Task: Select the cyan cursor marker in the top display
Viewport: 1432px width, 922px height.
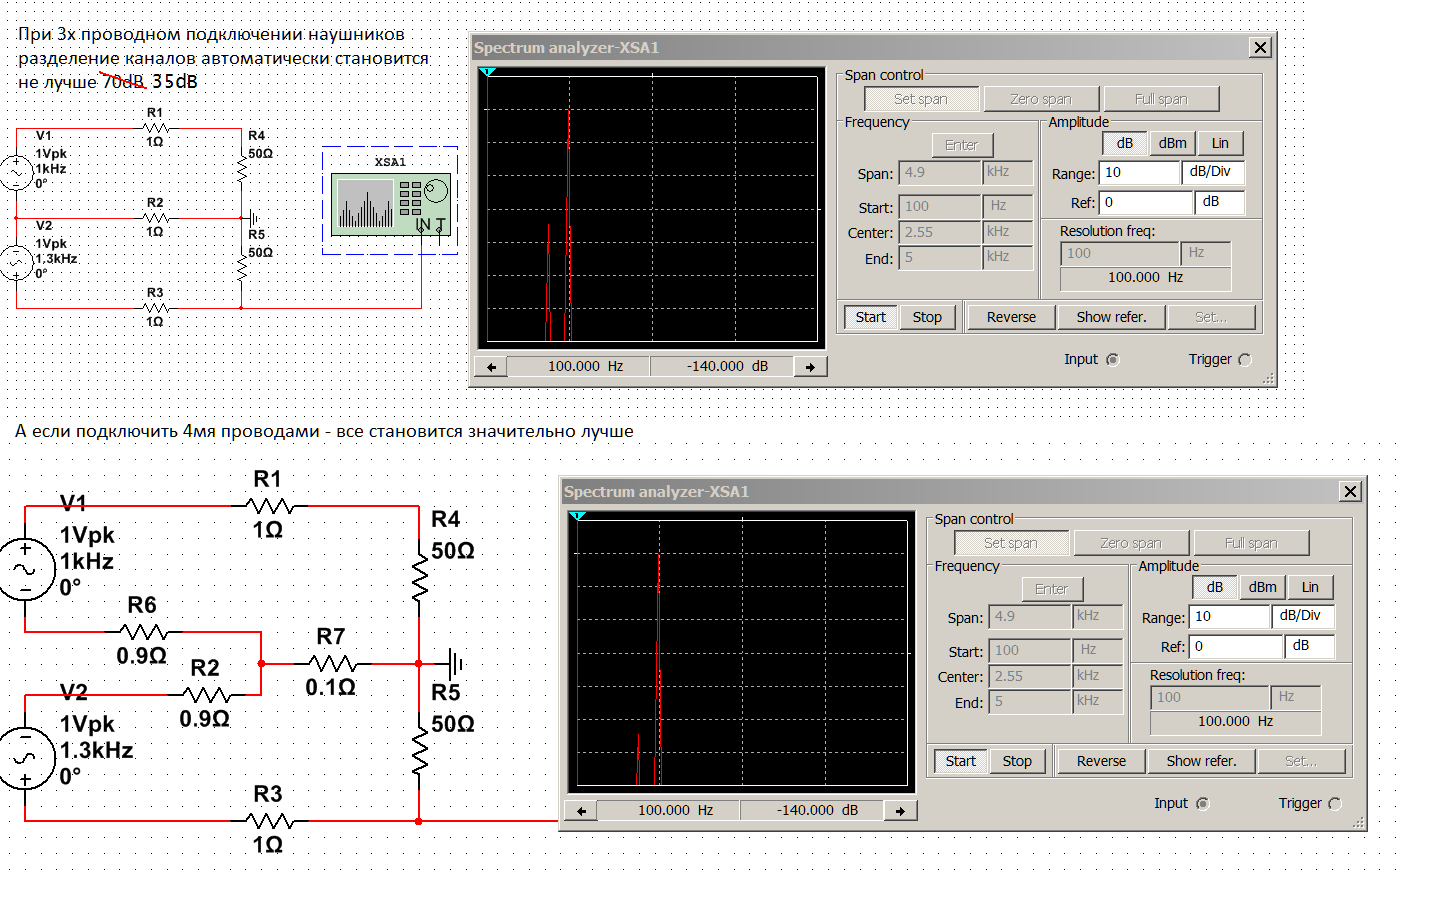Action: (x=487, y=72)
